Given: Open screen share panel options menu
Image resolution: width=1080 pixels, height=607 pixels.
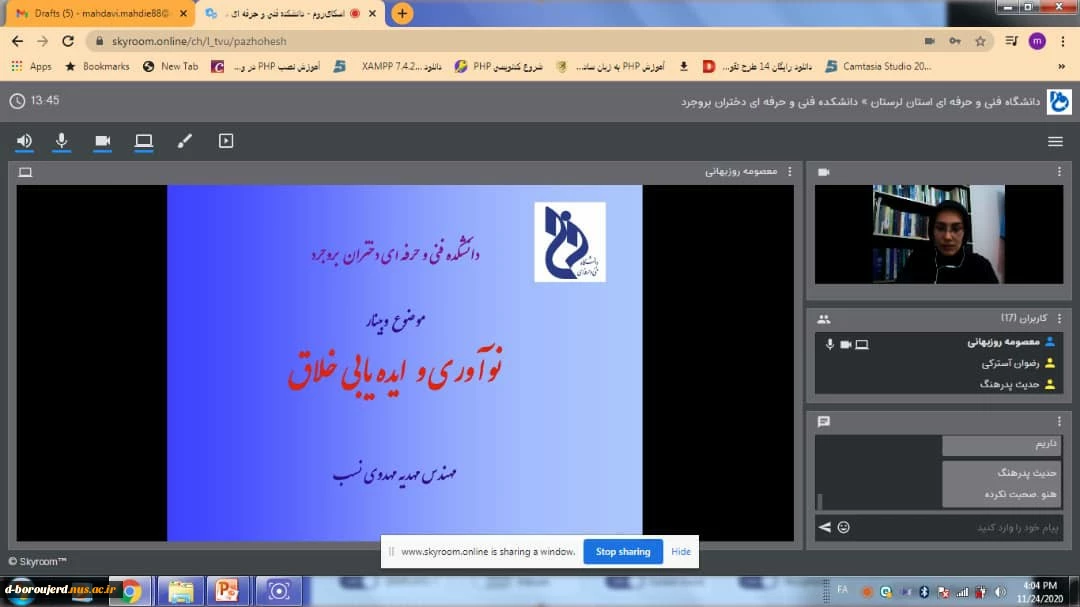Looking at the screenshot, I should click(790, 172).
